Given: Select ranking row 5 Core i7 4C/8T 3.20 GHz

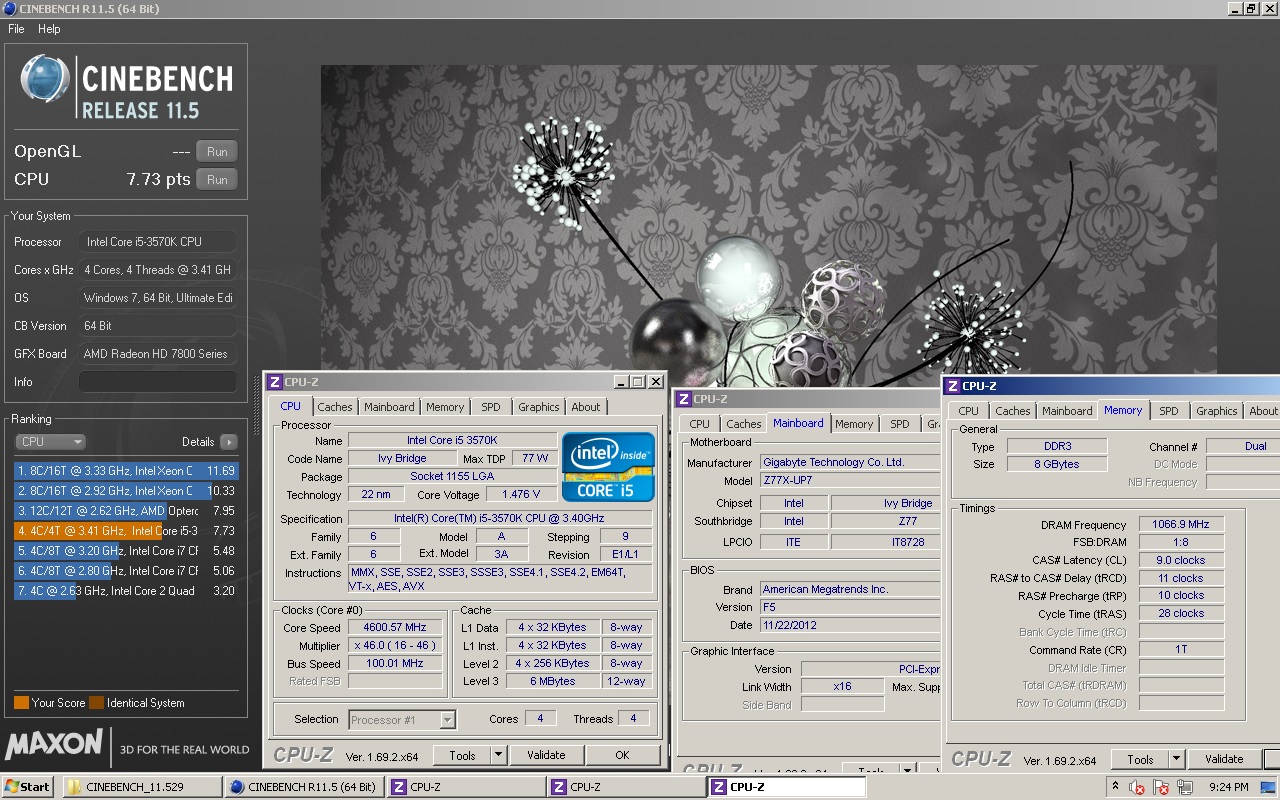Looking at the screenshot, I should click(126, 550).
